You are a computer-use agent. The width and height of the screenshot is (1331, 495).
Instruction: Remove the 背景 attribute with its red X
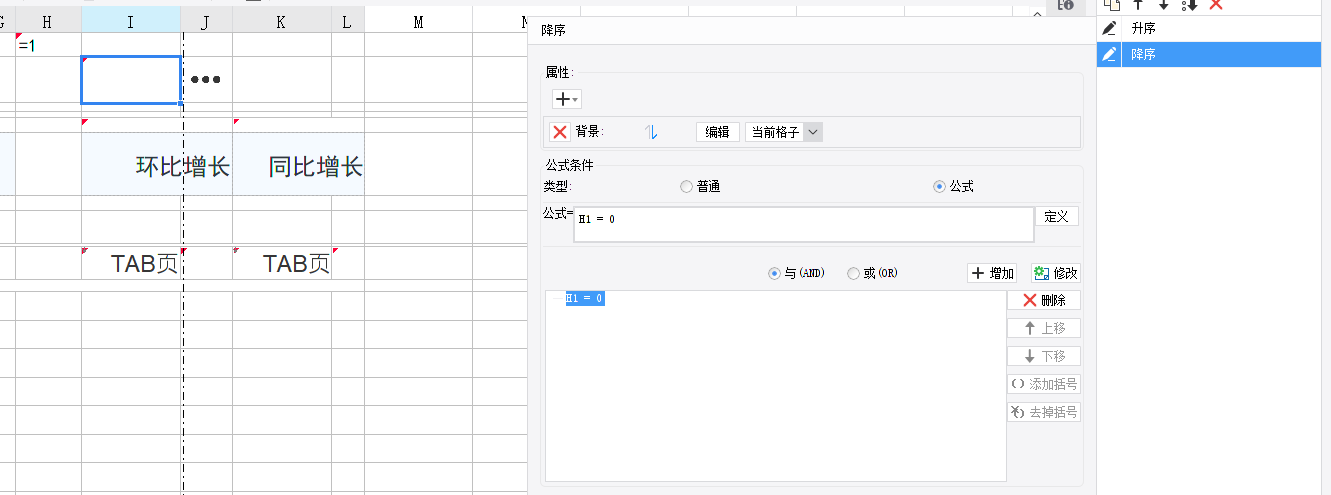tap(560, 132)
